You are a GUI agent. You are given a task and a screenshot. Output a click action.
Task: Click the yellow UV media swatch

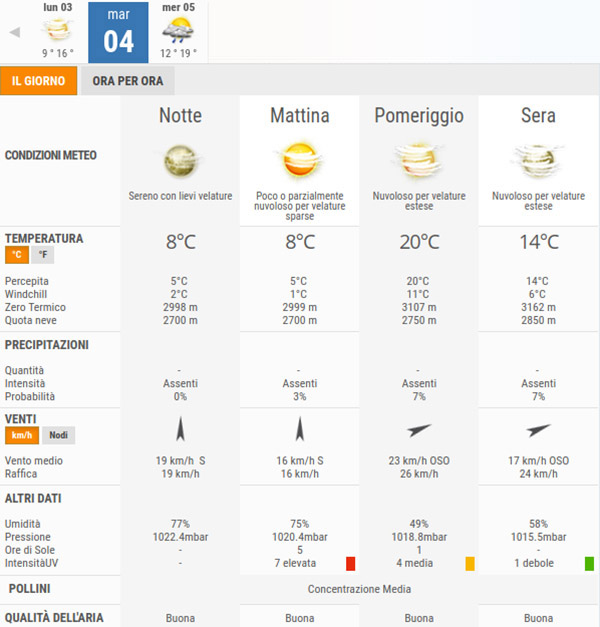pos(470,563)
